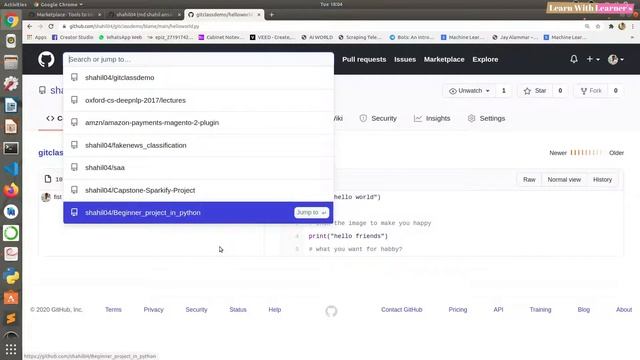This screenshot has height=360, width=640.
Task: Select amzn/amazon-payments-magento-2-plugin suggestion
Action: pos(198,122)
